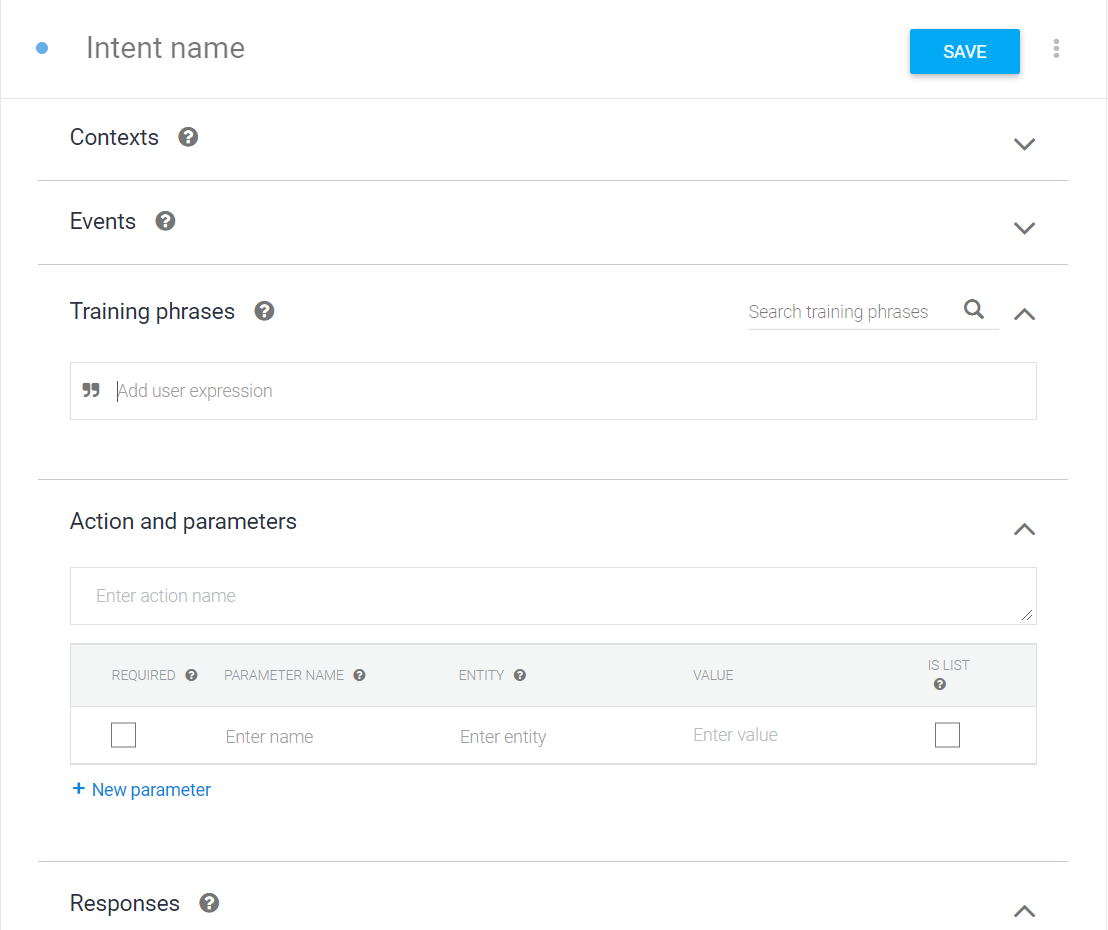Click the Enter value field
Screen dimensions: 1108x930
[x=736, y=735]
